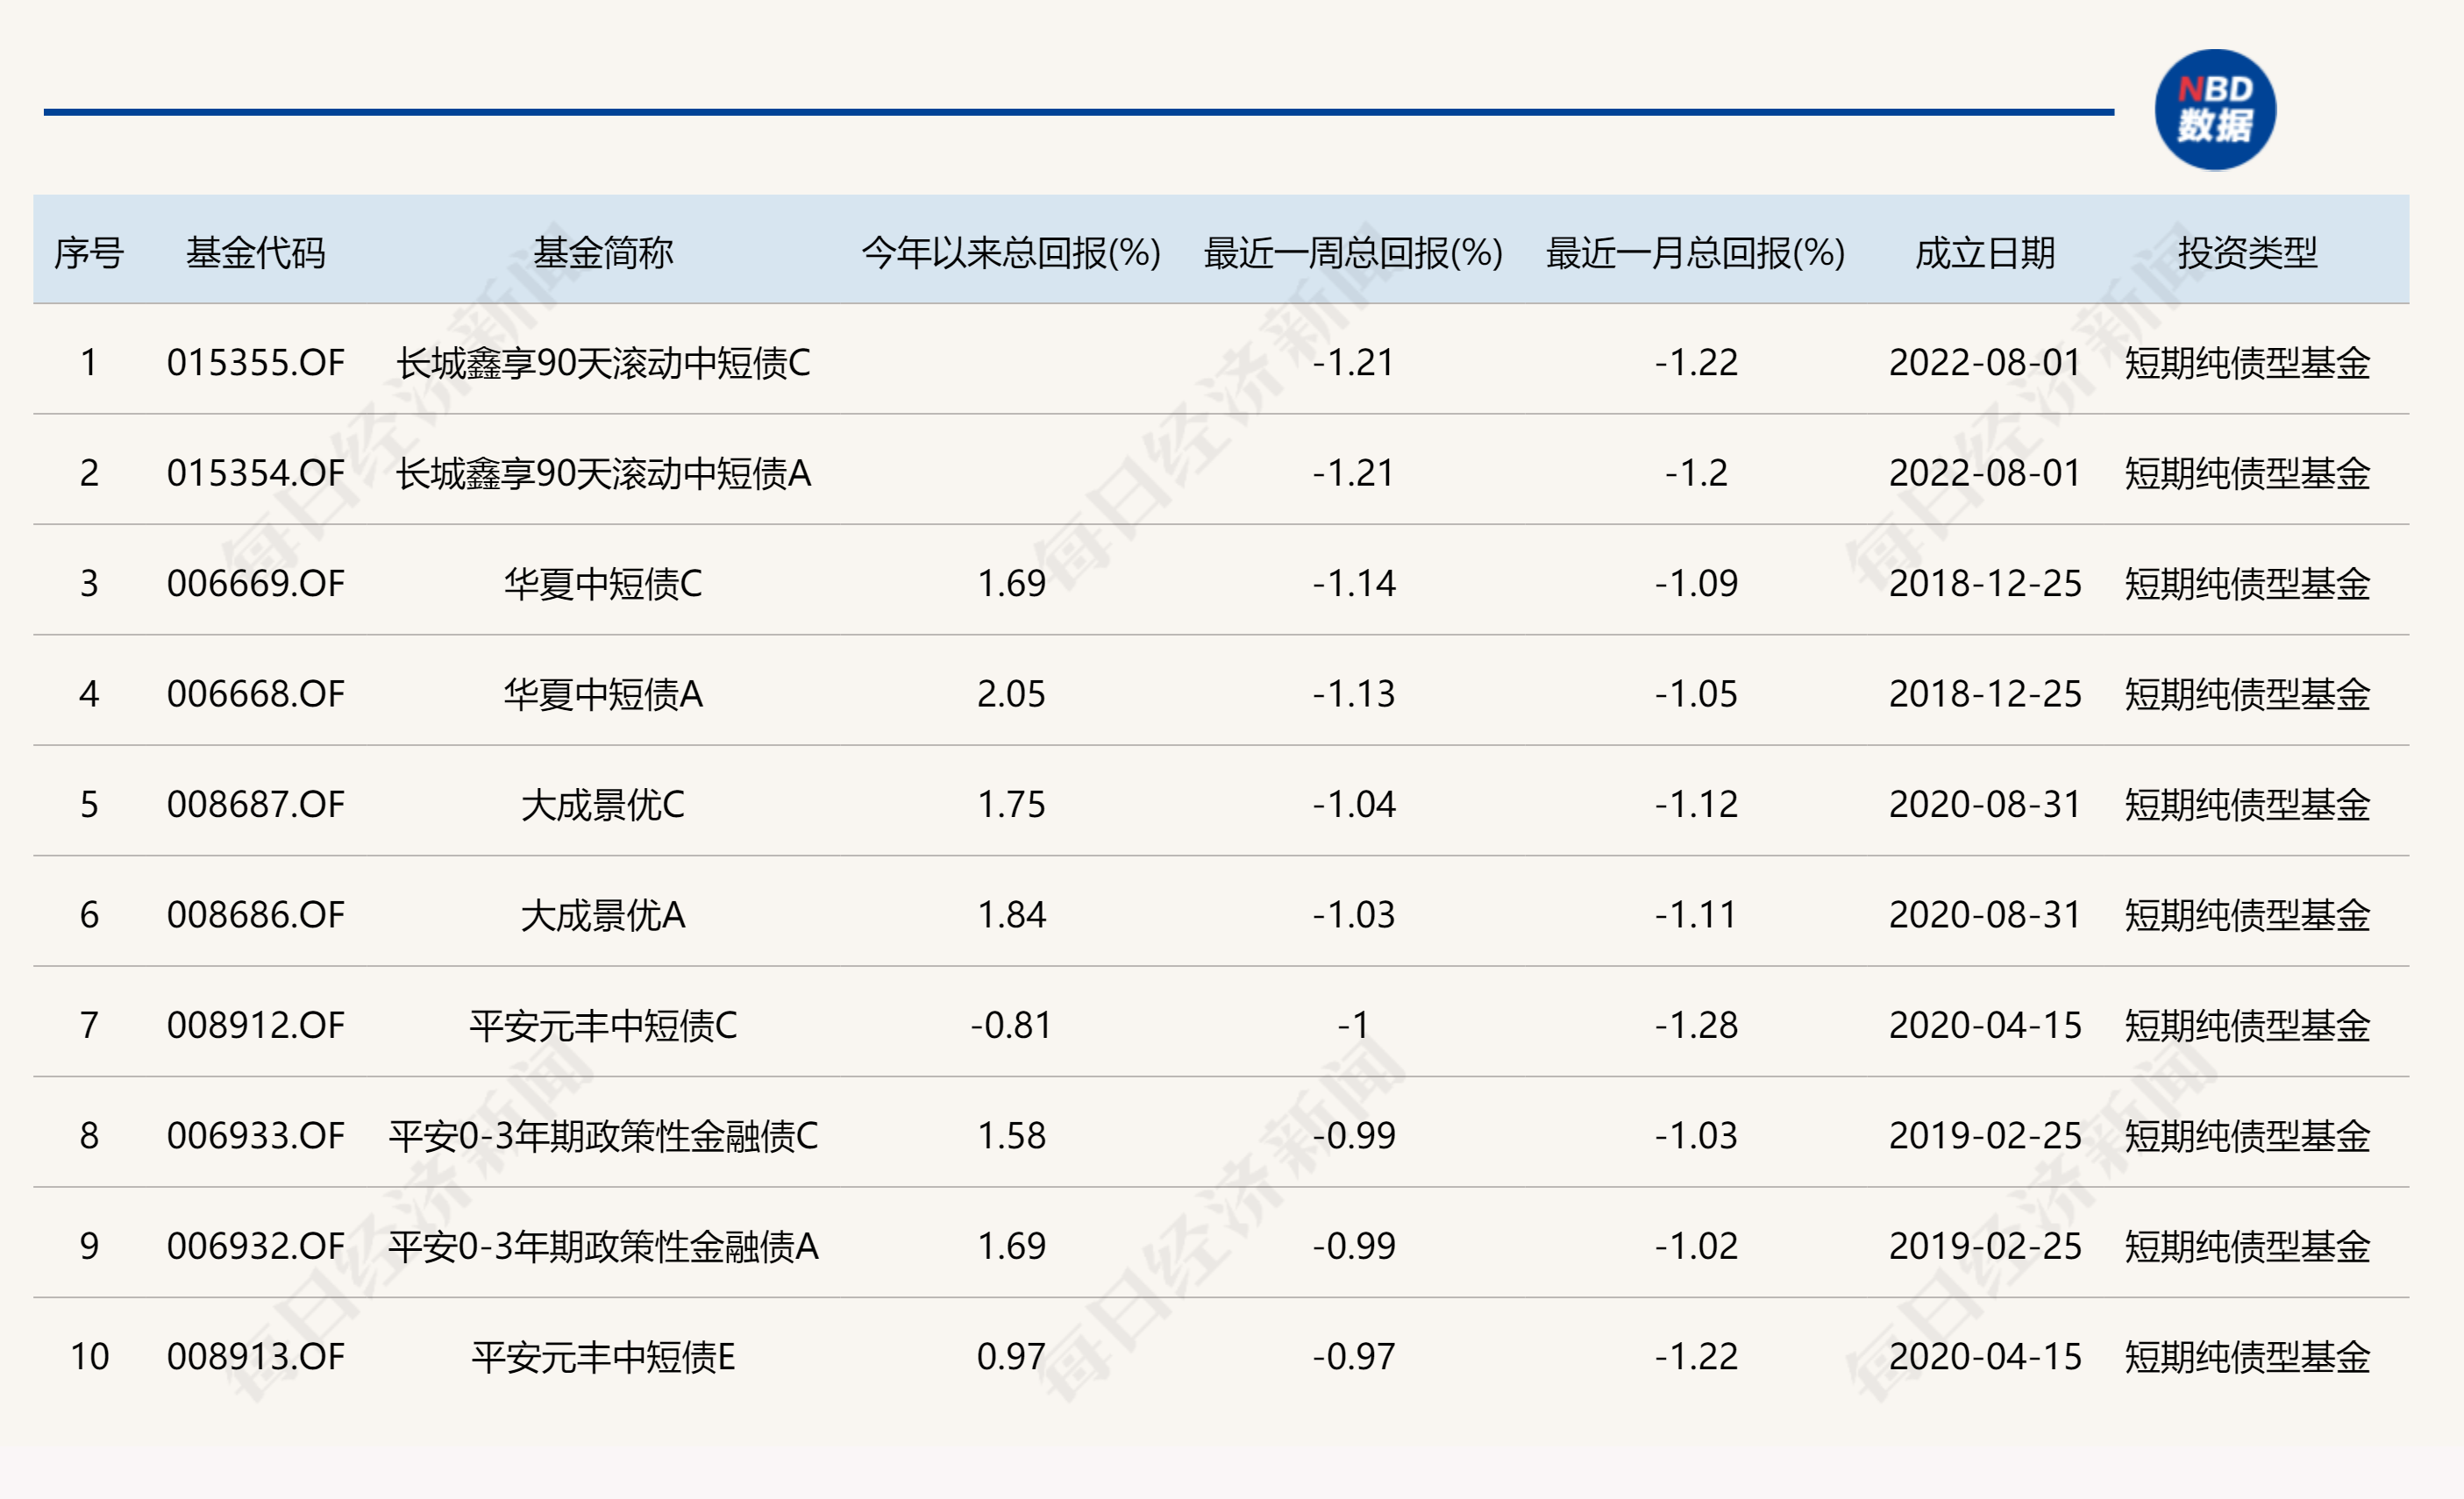Select fund name 大成景优C
This screenshot has height=1499, width=2464.
click(603, 805)
